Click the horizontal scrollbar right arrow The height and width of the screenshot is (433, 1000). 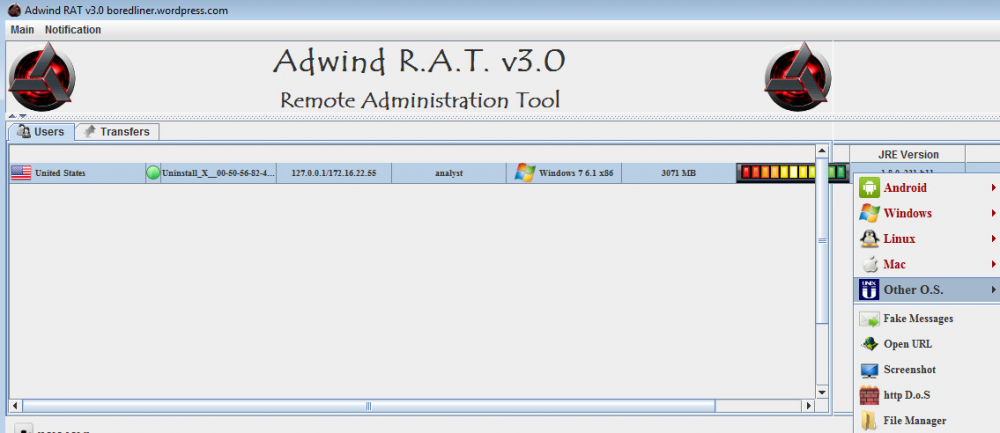[810, 406]
